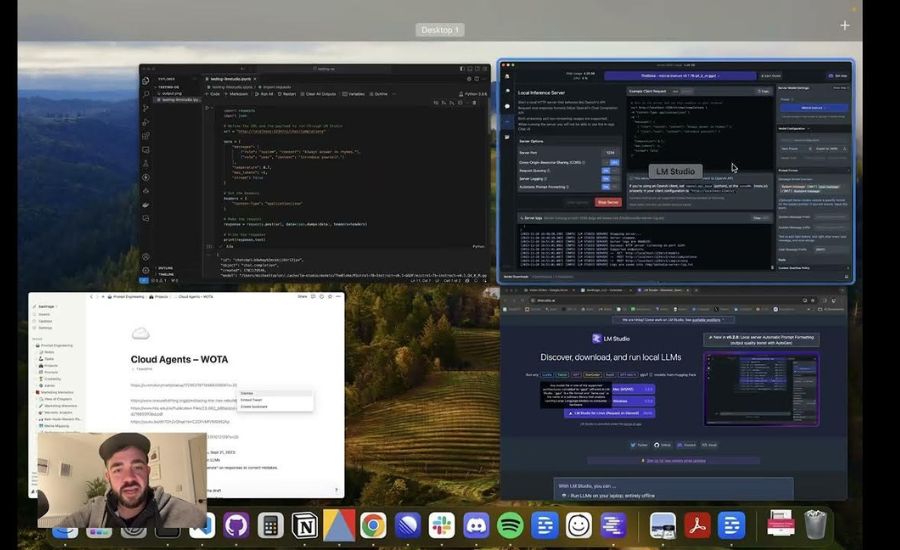Click Restart kernel in VS Code notebook toolbar
Image resolution: width=900 pixels, height=550 pixels.
(287, 94)
